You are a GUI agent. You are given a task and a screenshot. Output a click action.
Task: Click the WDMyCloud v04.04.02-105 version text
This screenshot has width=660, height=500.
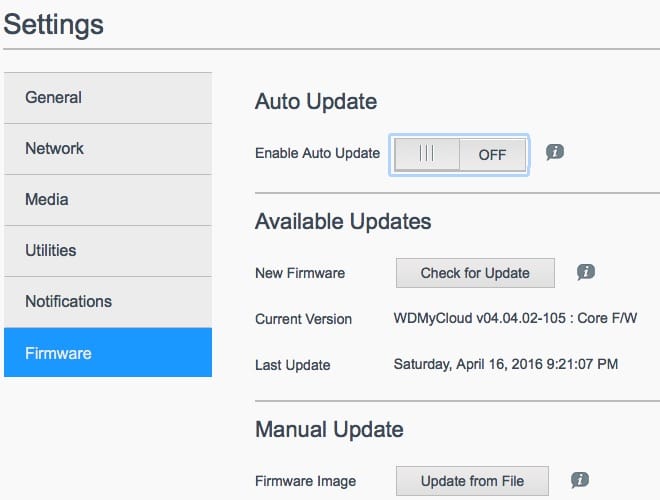[x=515, y=319]
